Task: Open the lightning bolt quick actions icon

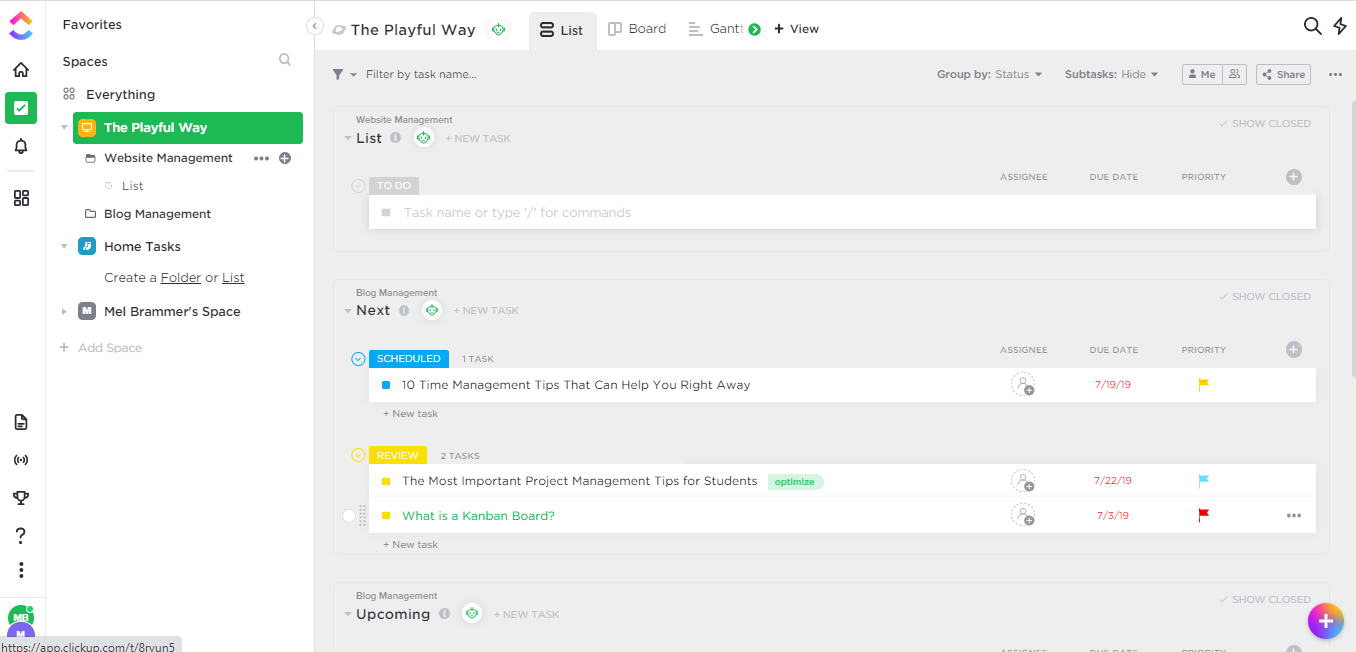Action: pos(1340,26)
